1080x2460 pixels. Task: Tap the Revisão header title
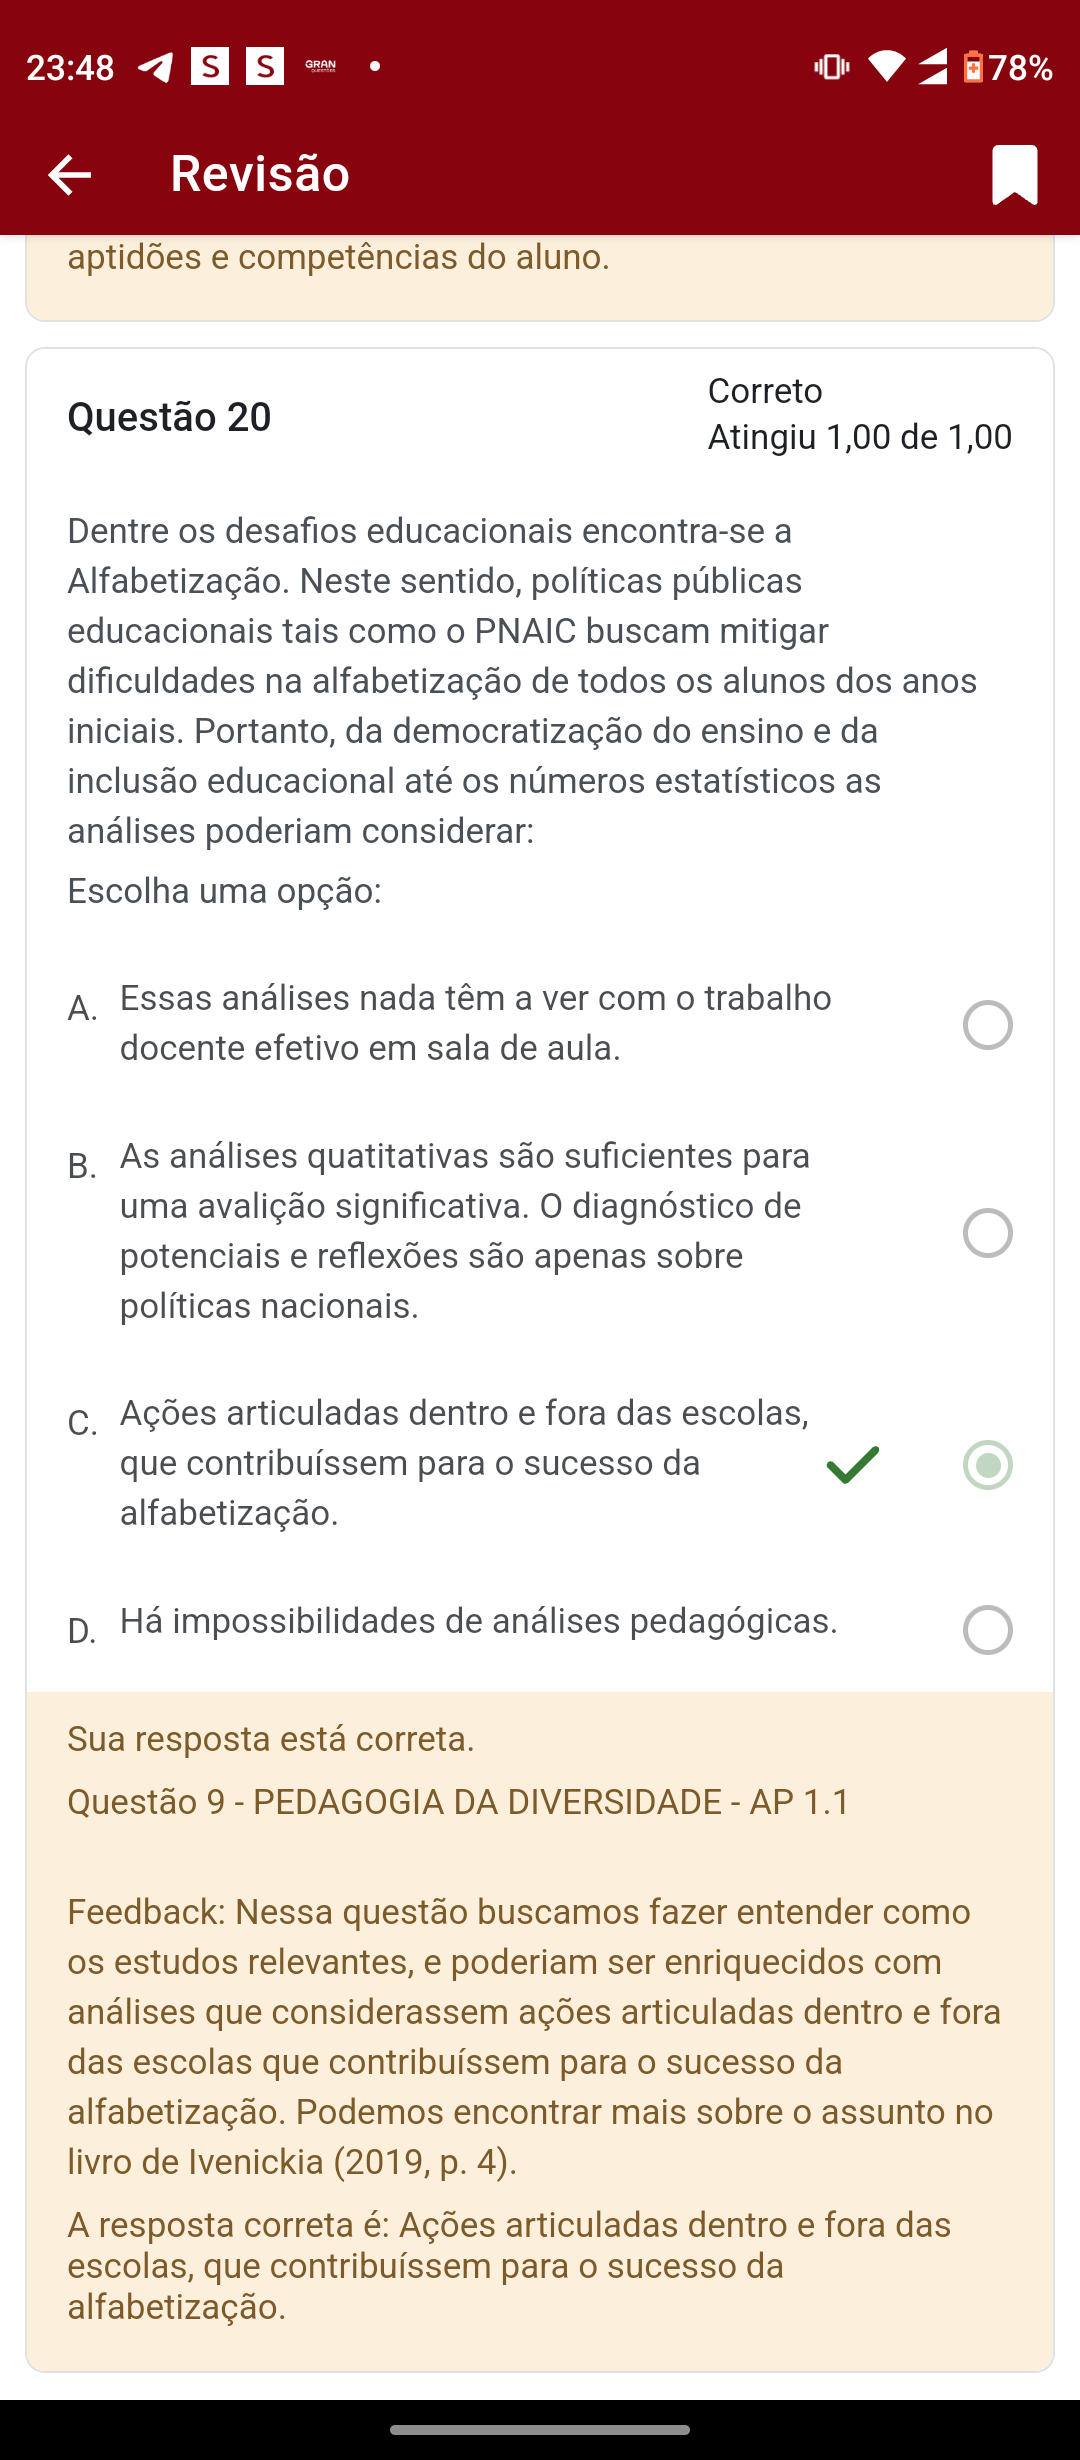tap(260, 174)
